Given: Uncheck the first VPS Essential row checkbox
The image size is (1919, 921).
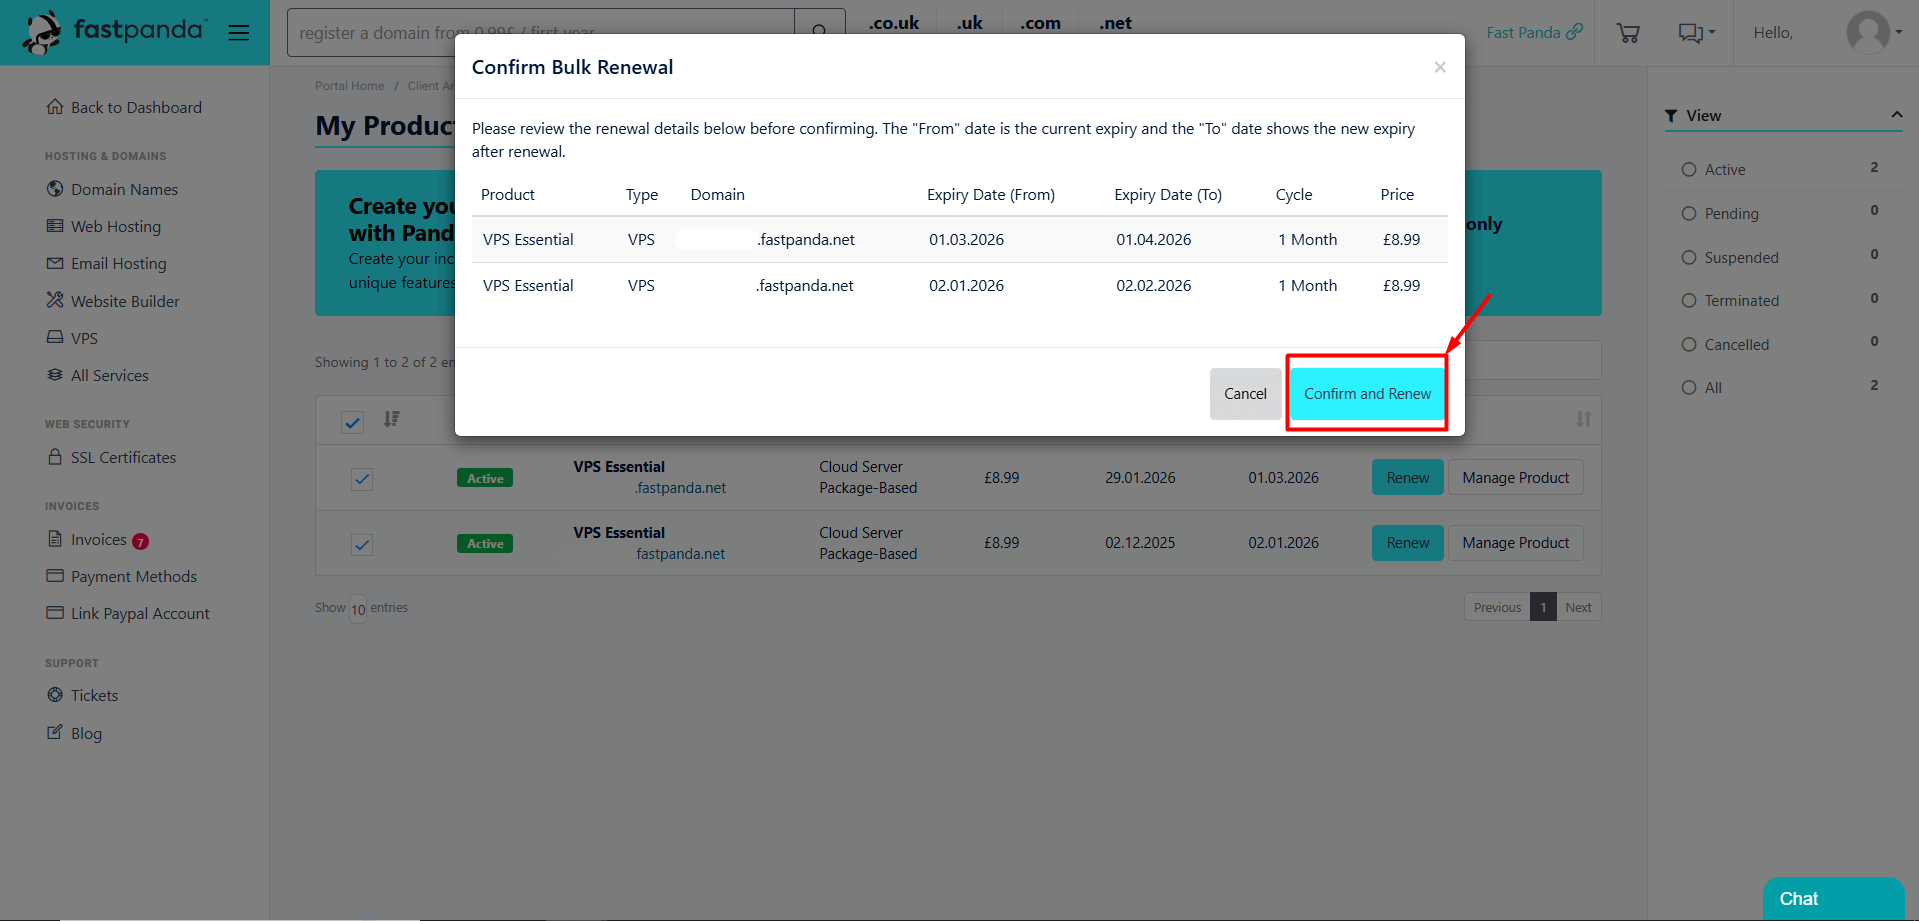Looking at the screenshot, I should pyautogui.click(x=362, y=479).
